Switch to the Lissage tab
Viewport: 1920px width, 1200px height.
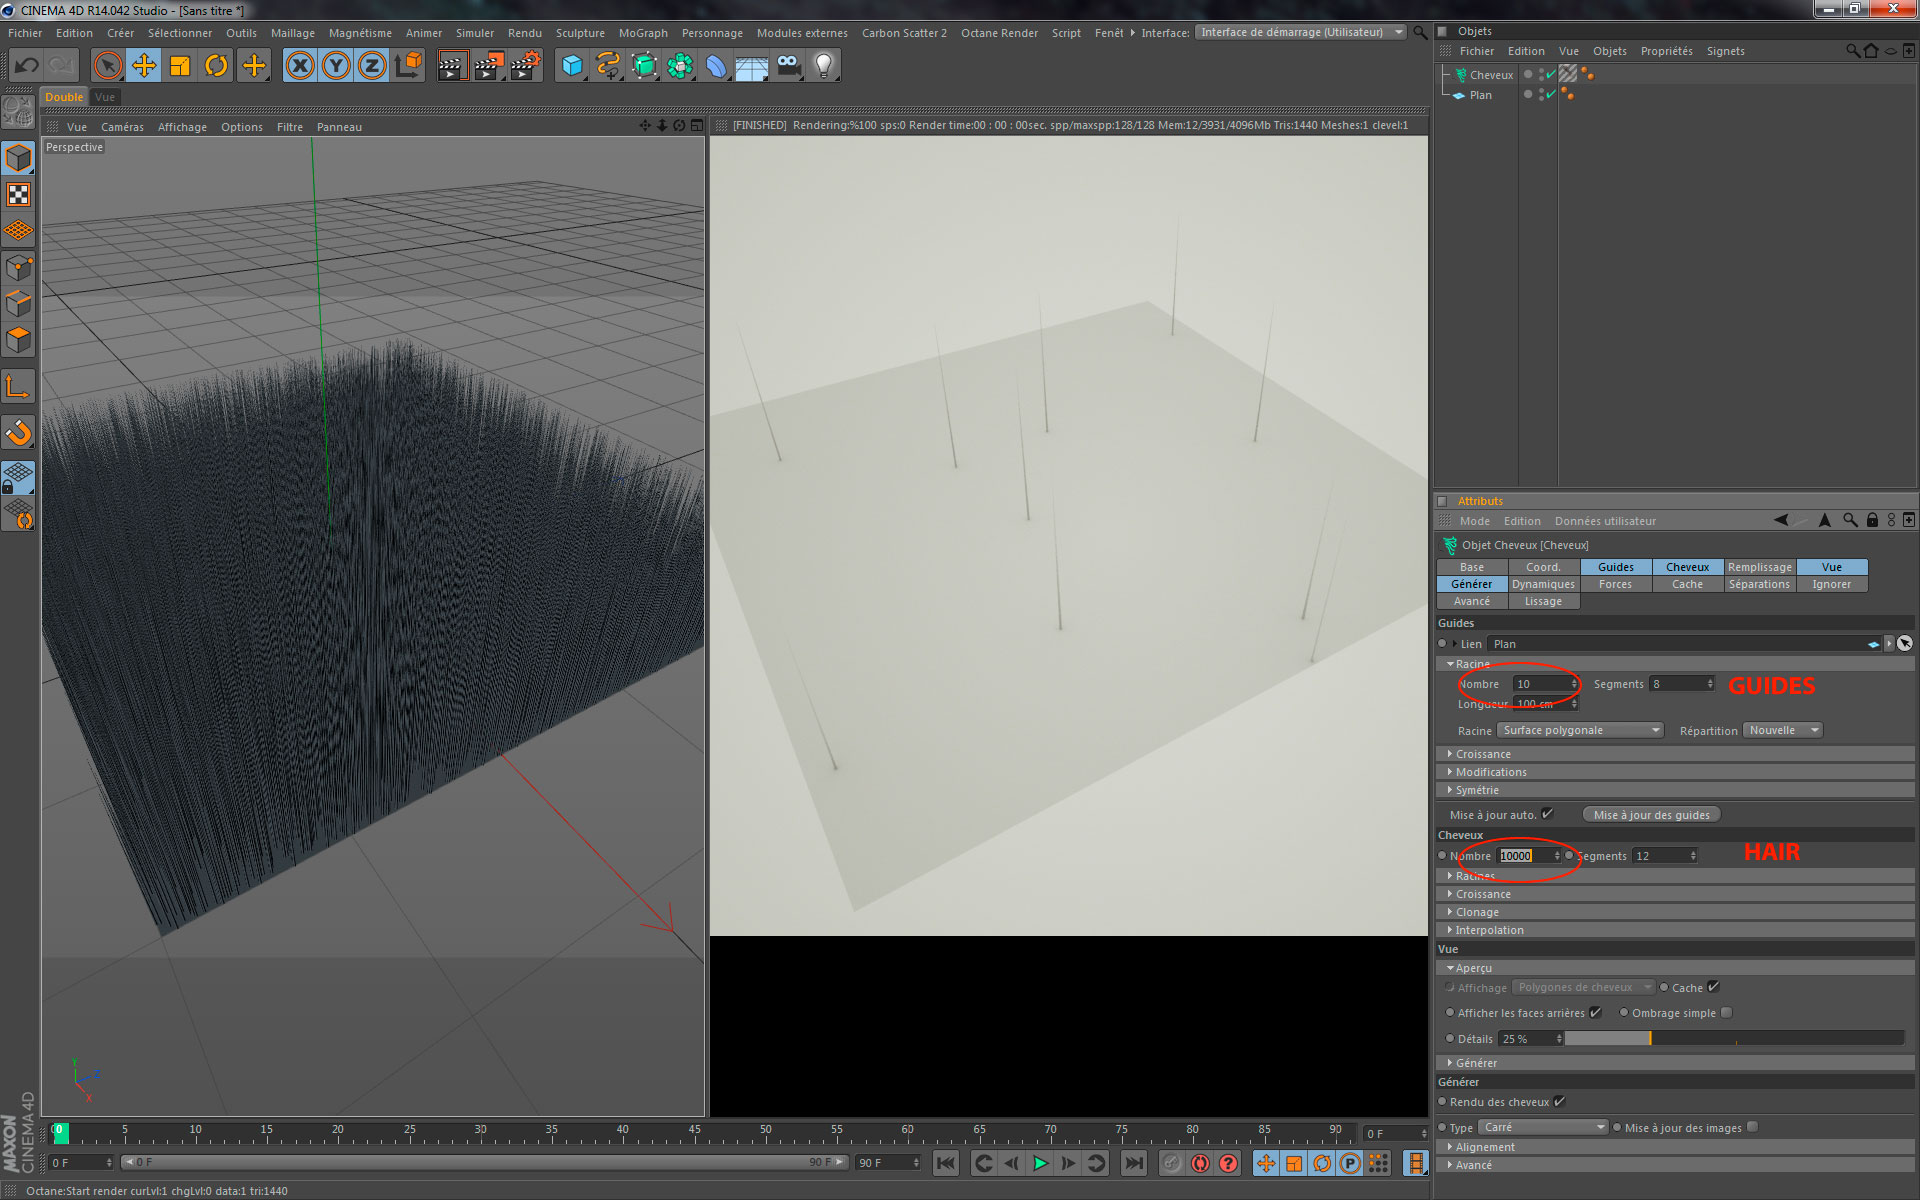point(1543,601)
